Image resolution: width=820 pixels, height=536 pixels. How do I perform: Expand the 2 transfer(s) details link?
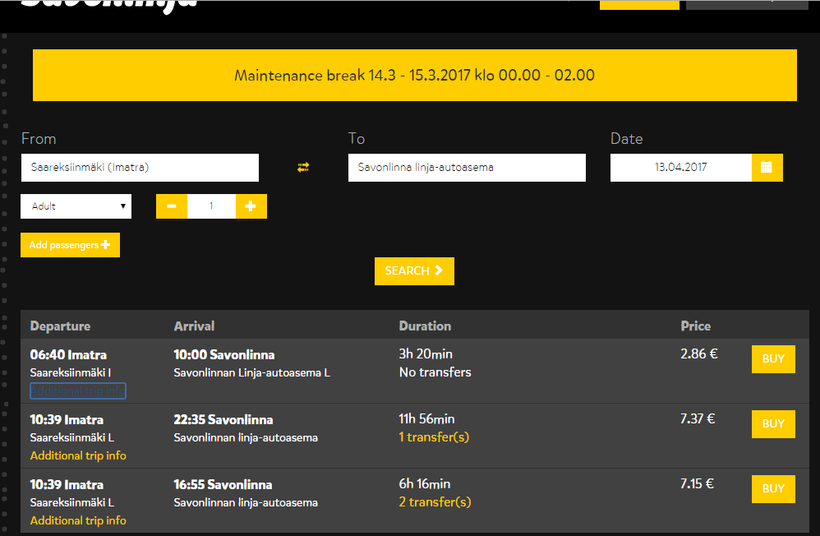(x=434, y=502)
